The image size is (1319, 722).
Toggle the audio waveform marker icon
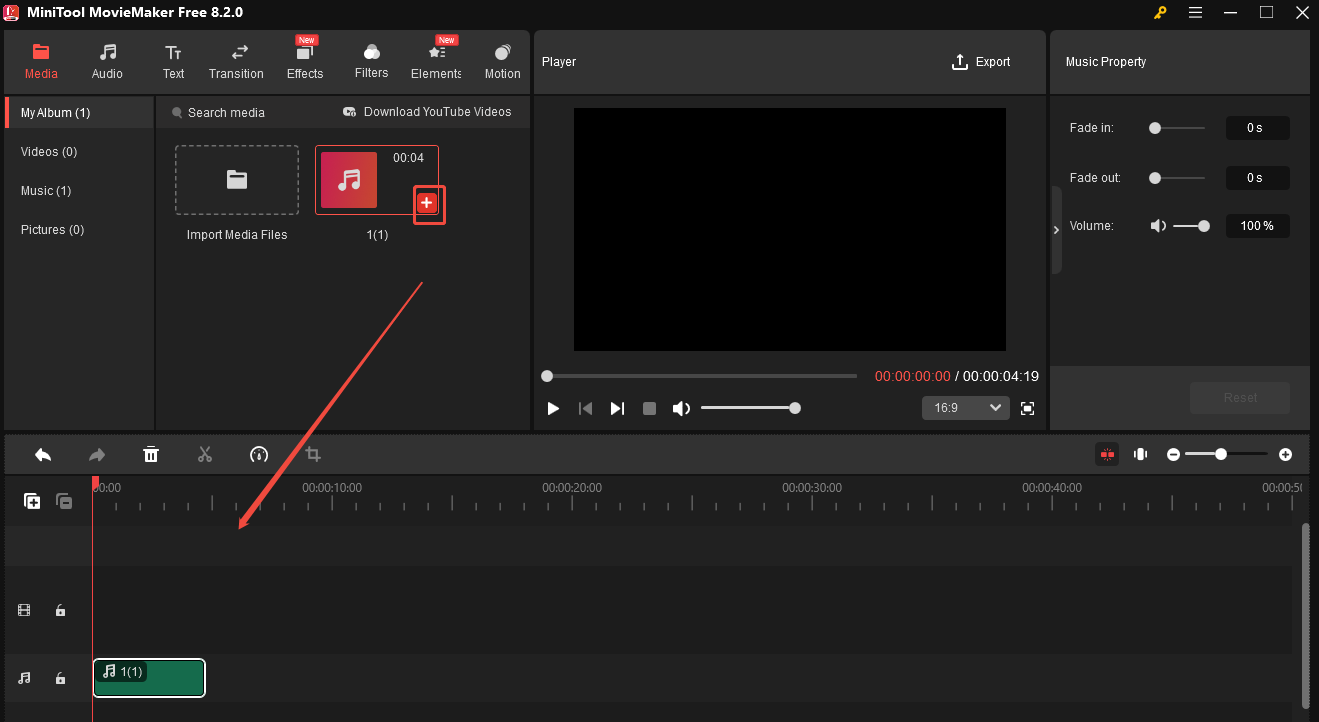click(x=1140, y=454)
